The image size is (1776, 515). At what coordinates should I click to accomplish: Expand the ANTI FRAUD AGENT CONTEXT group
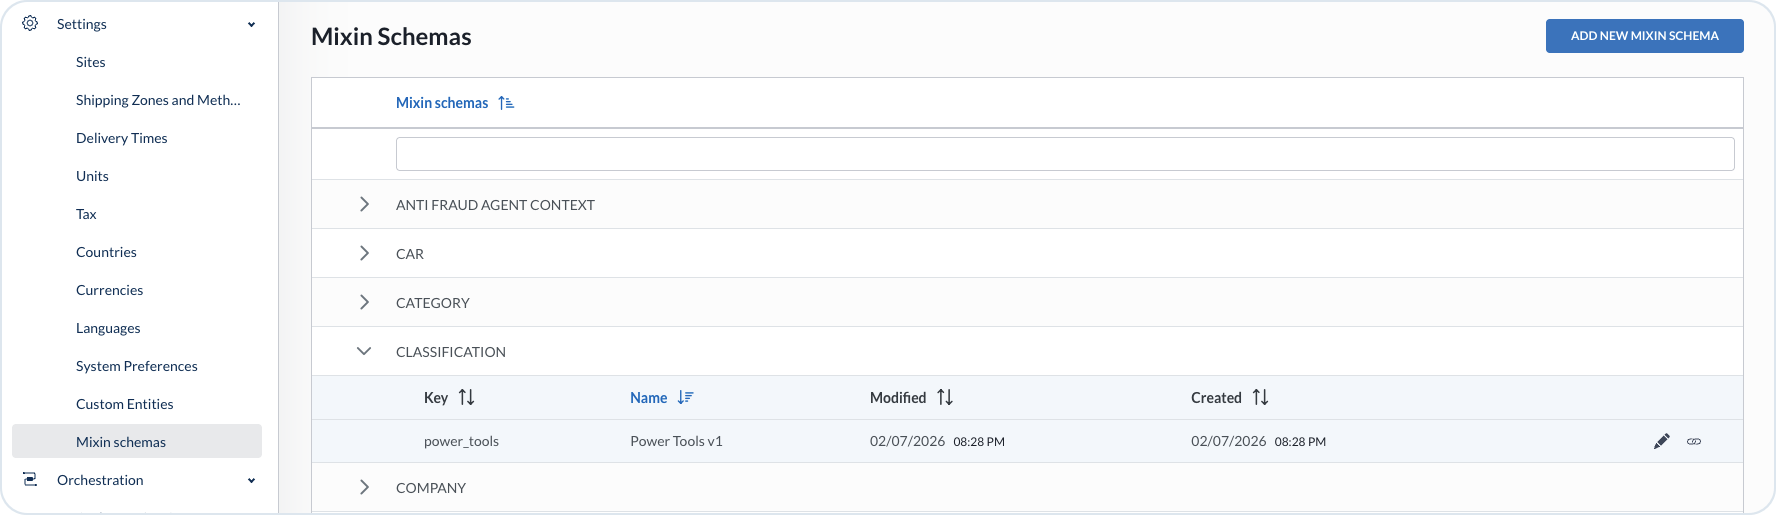coord(364,205)
